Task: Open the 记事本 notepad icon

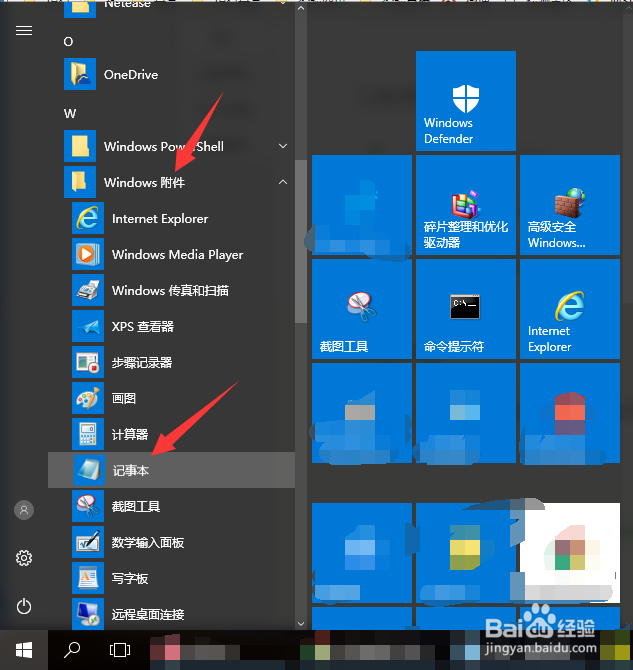Action: coord(89,470)
